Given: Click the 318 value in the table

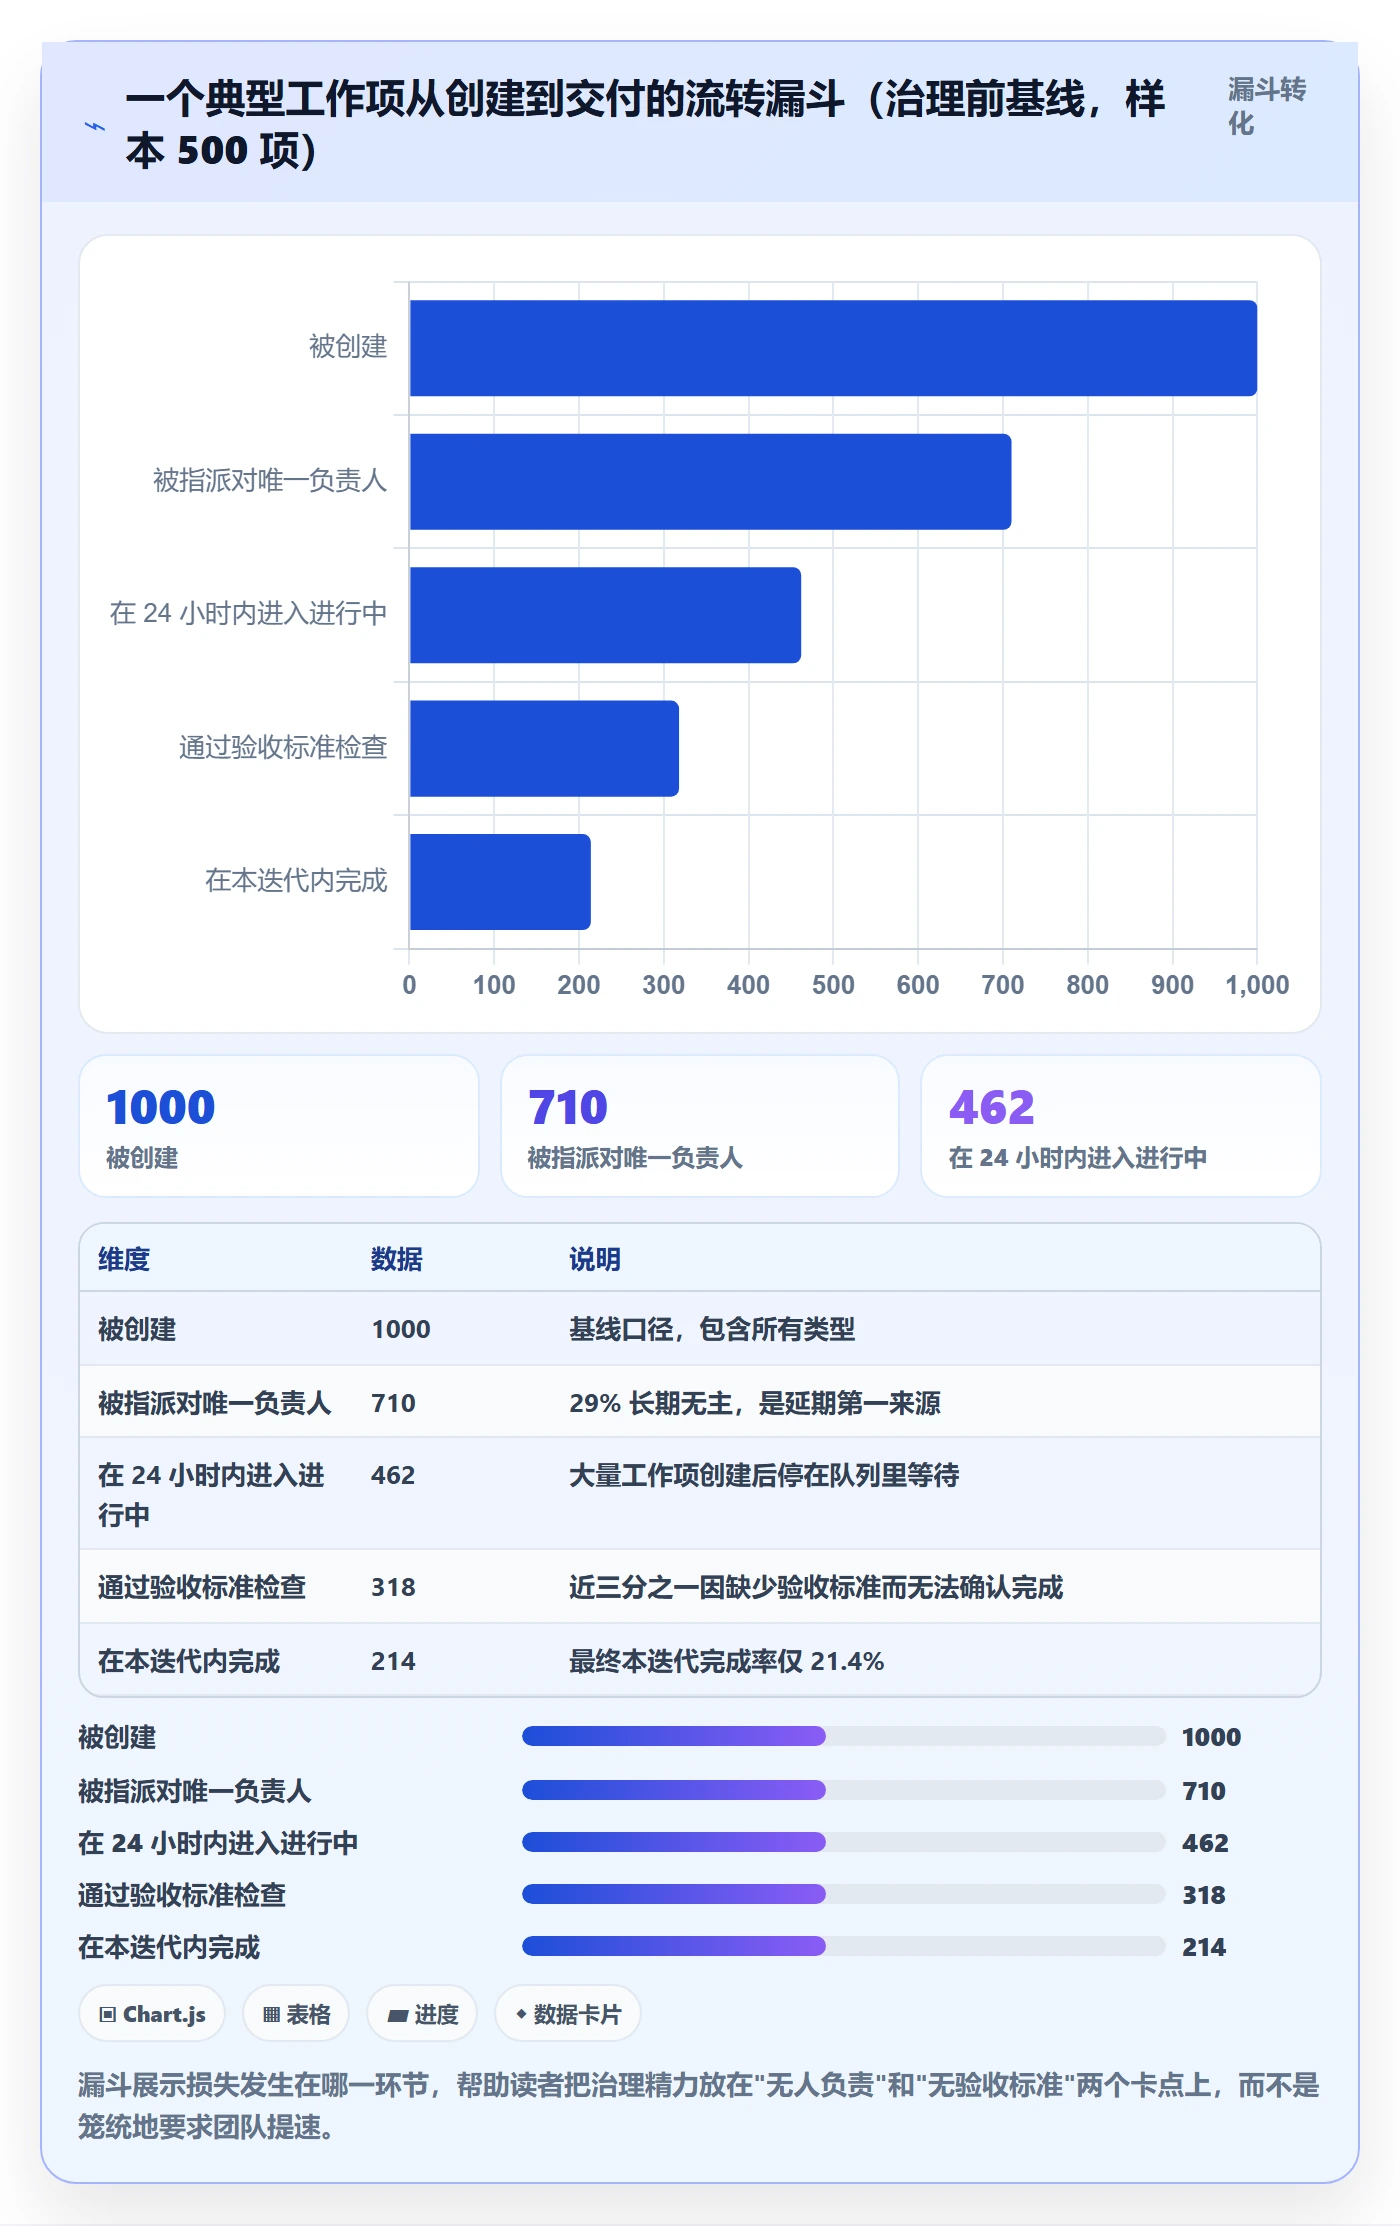Looking at the screenshot, I should (393, 1587).
